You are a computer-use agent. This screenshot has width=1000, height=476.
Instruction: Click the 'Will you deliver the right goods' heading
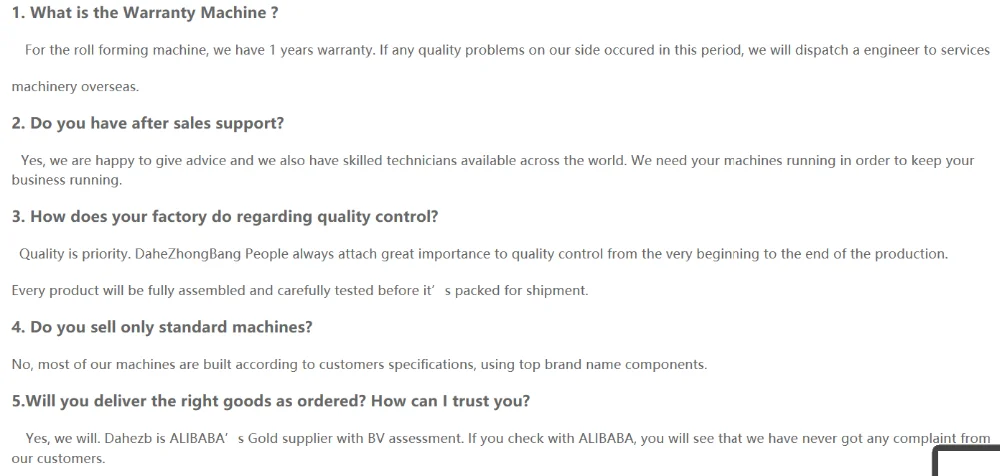(271, 401)
